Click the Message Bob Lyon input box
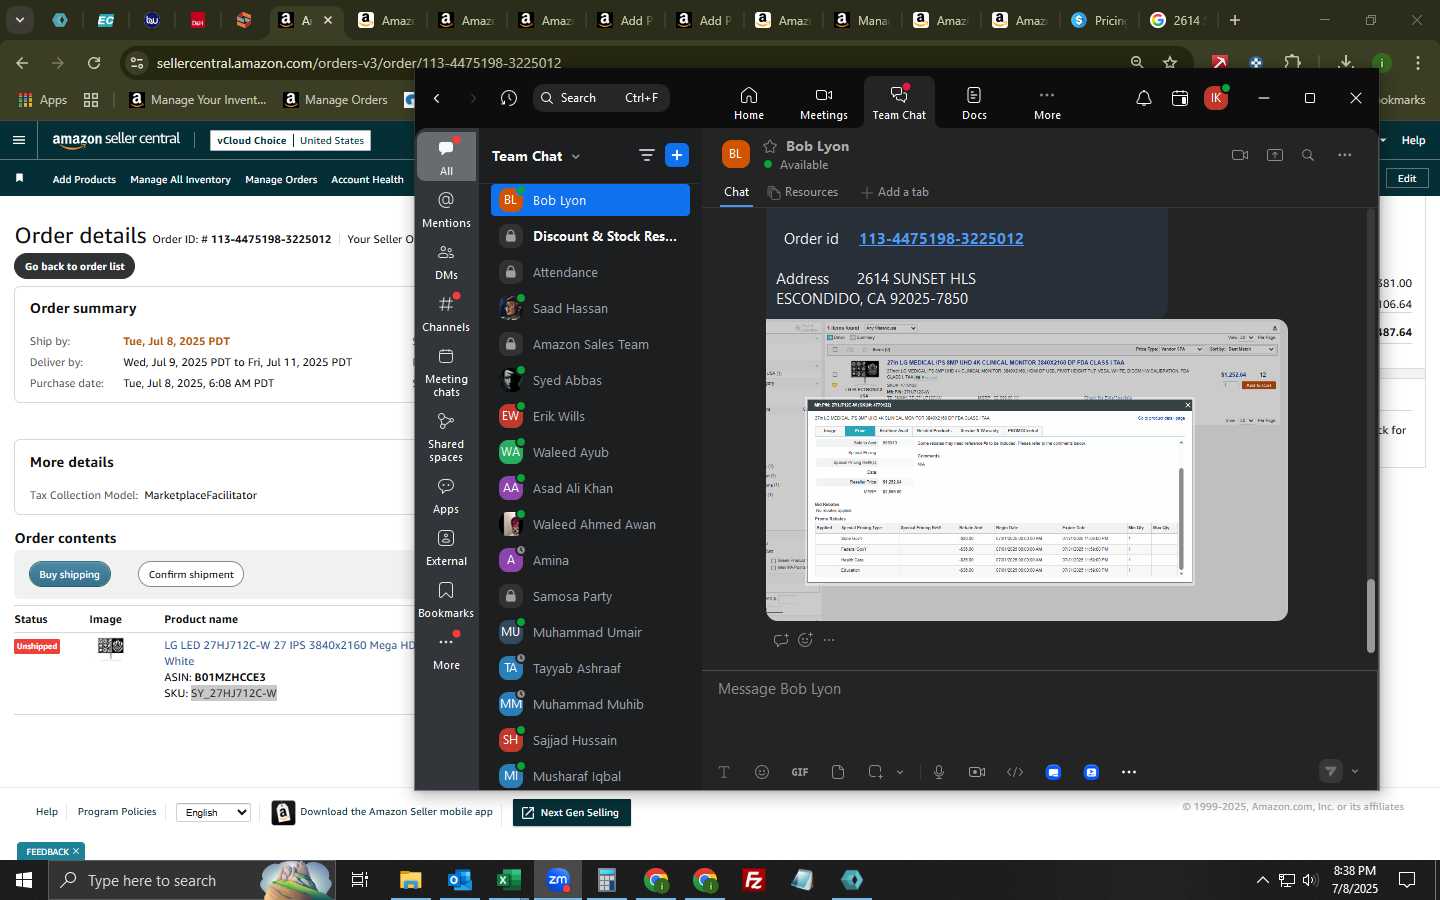1440x900 pixels. click(1040, 689)
